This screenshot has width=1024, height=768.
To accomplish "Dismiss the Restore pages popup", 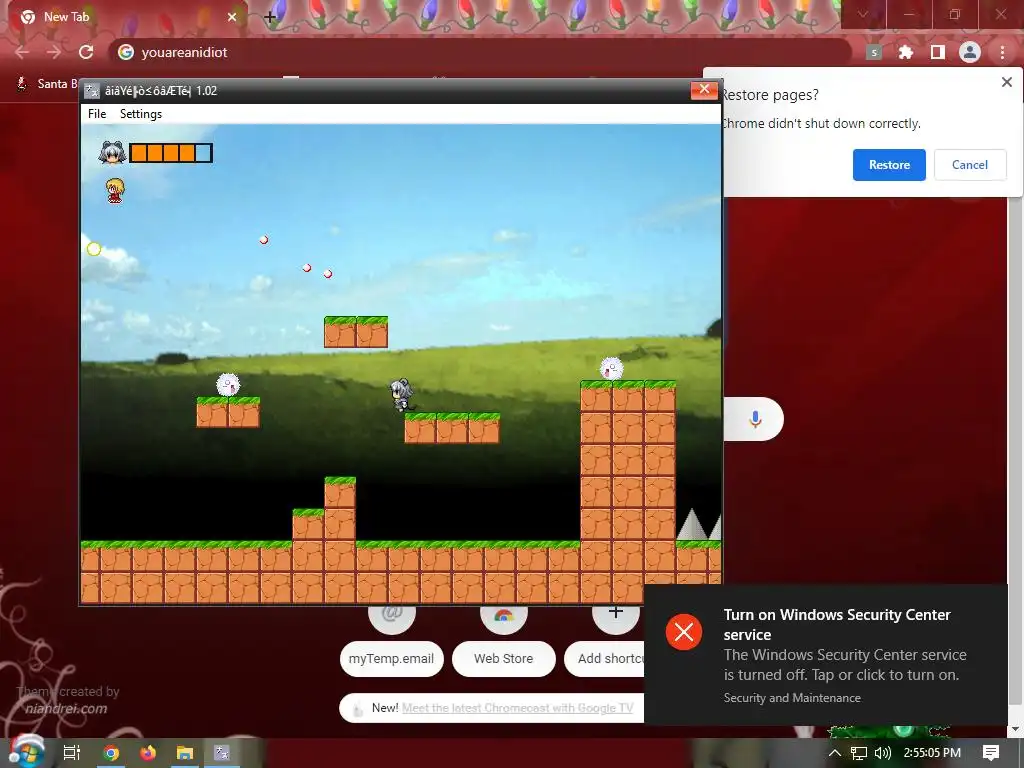I will (1006, 82).
